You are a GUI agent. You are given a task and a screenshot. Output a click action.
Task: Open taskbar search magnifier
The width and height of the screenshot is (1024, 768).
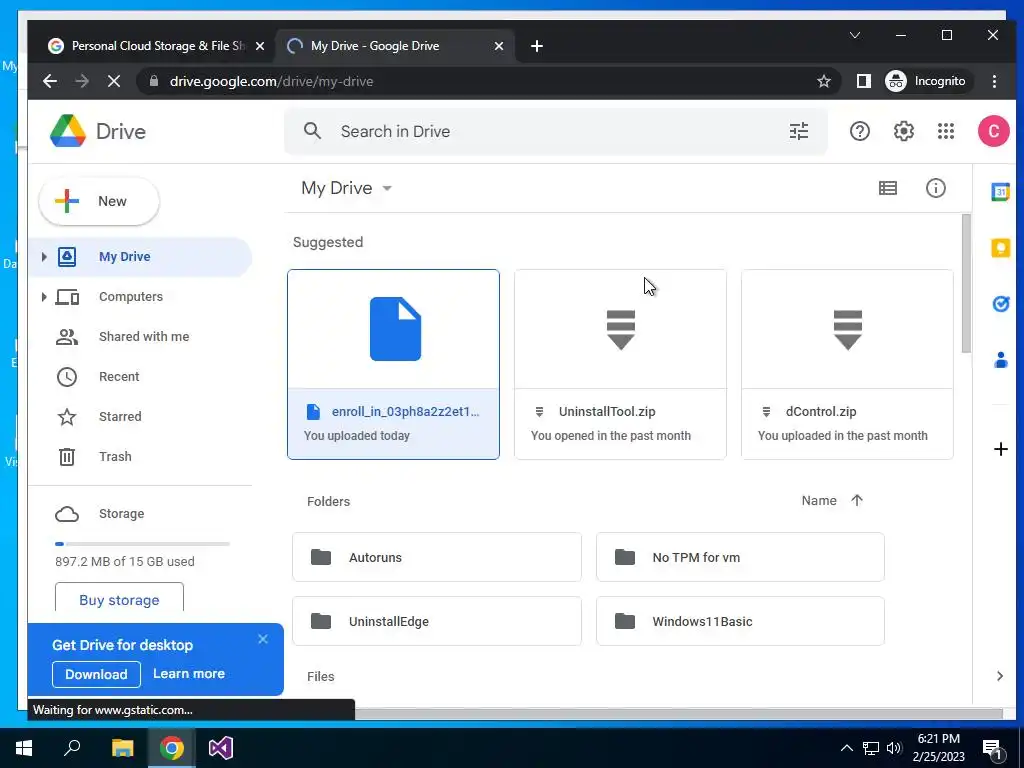click(x=72, y=748)
